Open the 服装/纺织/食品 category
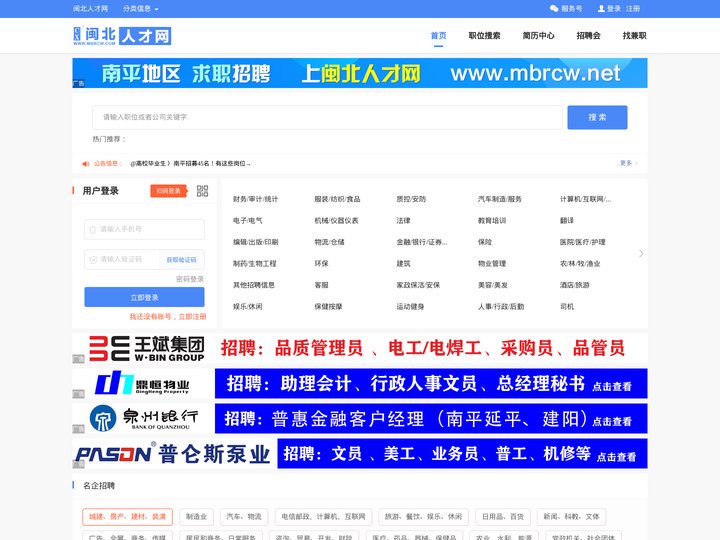This screenshot has width=720, height=540. [x=337, y=199]
